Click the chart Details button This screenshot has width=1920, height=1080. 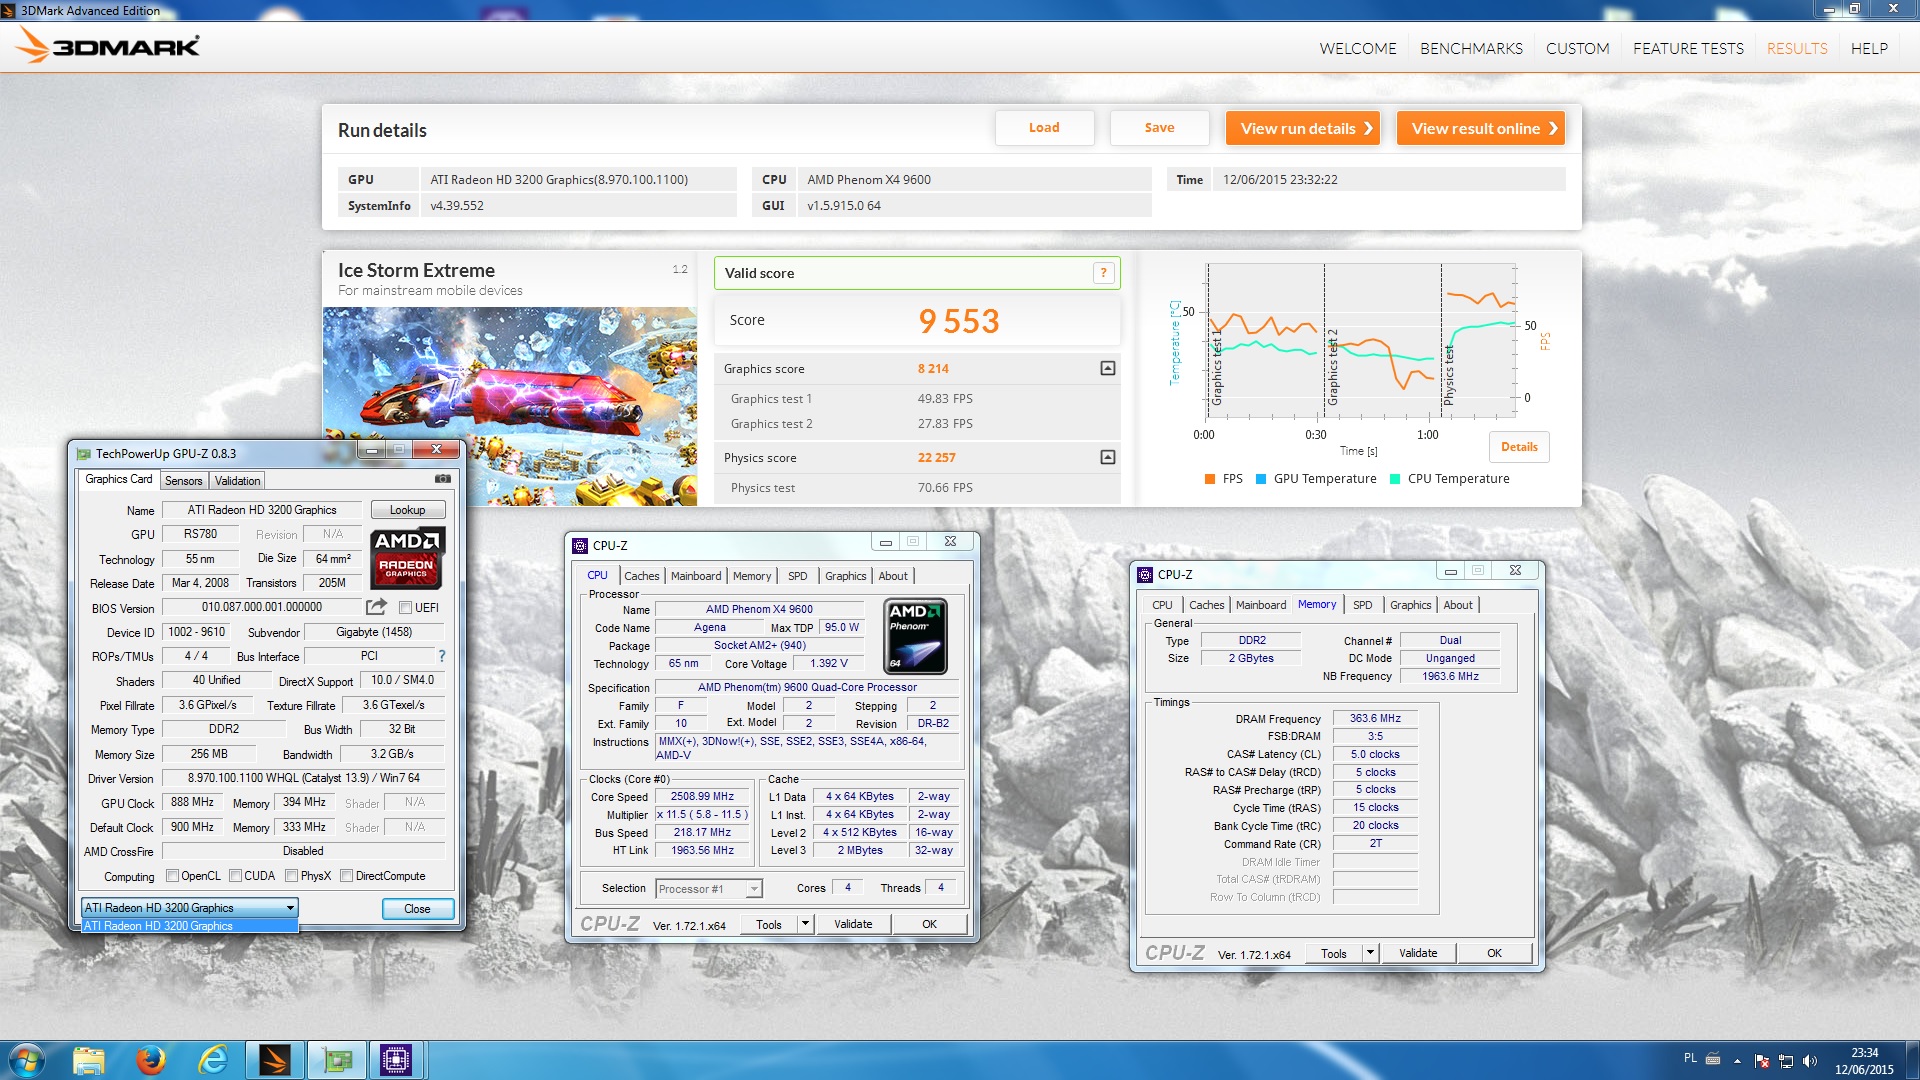click(x=1519, y=447)
